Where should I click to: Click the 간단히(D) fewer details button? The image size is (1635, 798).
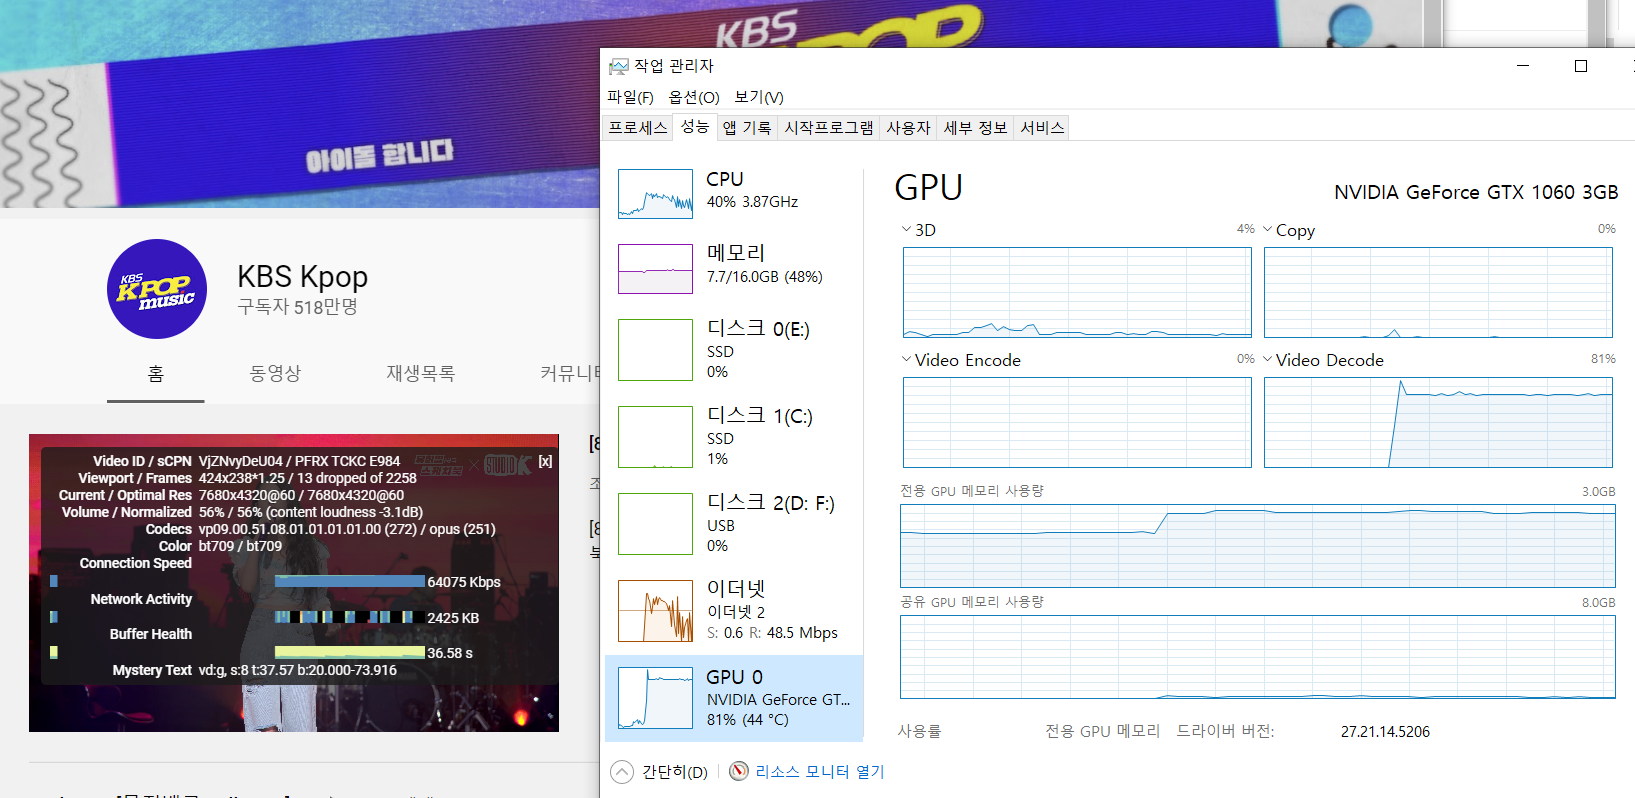660,772
